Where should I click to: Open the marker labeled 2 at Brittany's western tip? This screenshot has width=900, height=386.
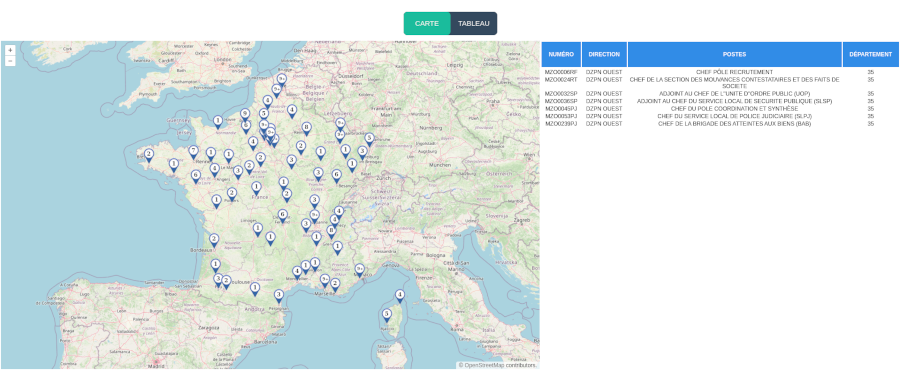point(149,156)
